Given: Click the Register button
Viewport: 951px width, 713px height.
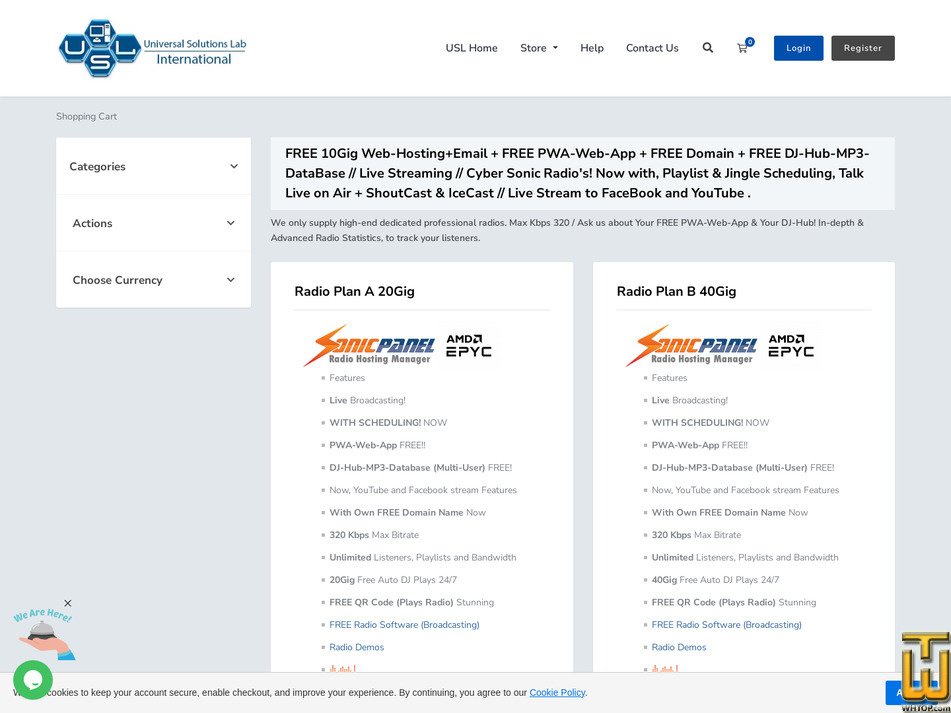Looking at the screenshot, I should (x=862, y=48).
